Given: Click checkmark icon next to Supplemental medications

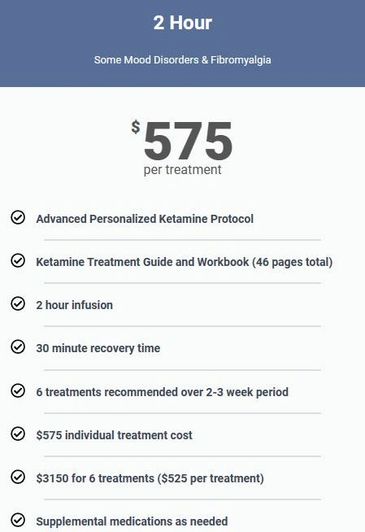Looking at the screenshot, I should coord(18,520).
